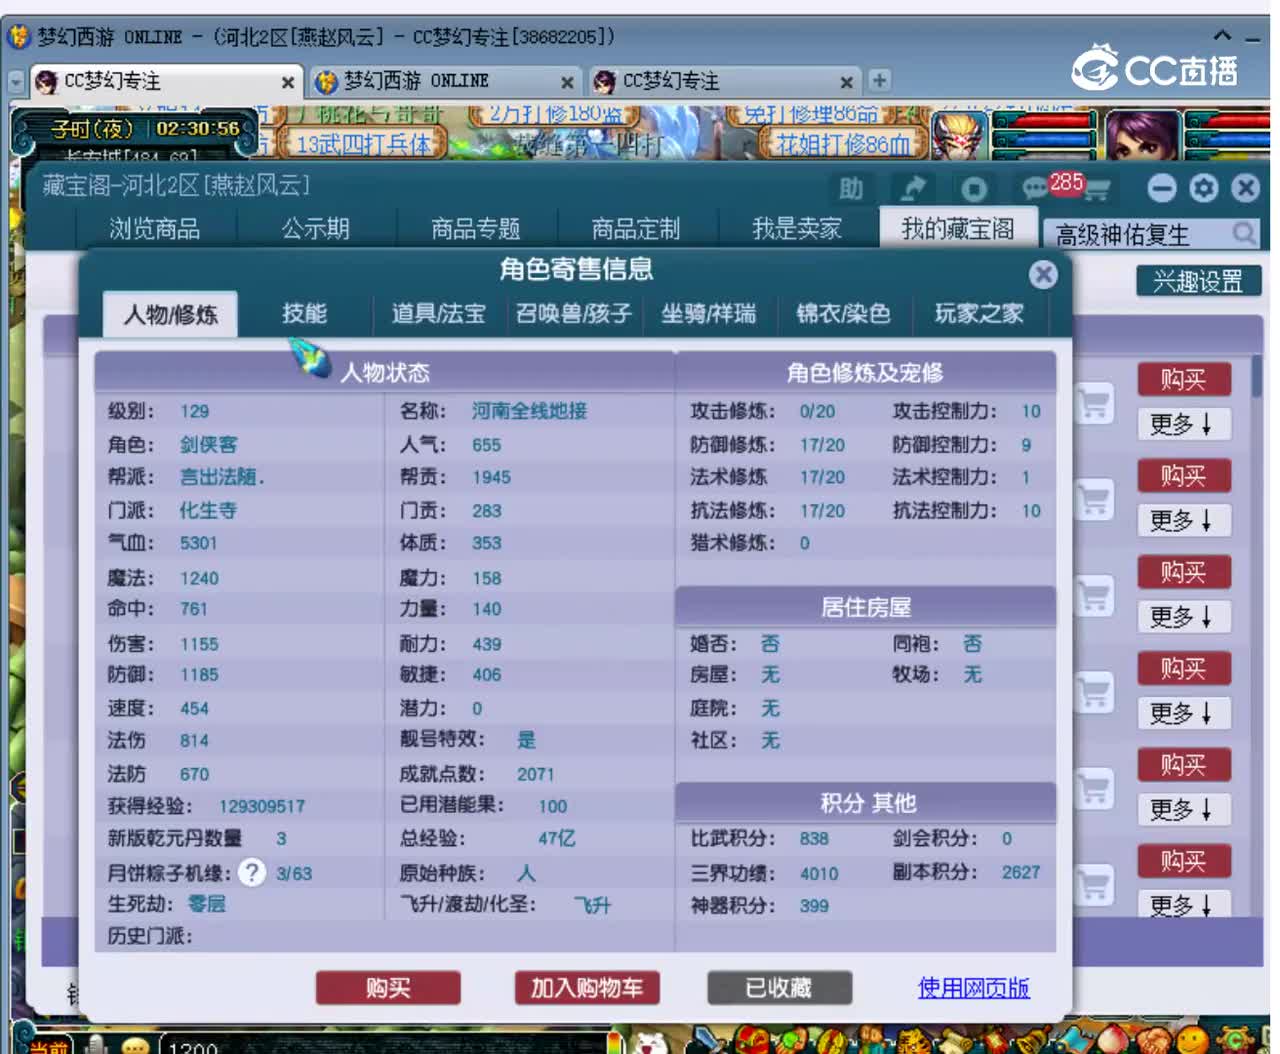Click 加入购物车 button

tap(587, 988)
